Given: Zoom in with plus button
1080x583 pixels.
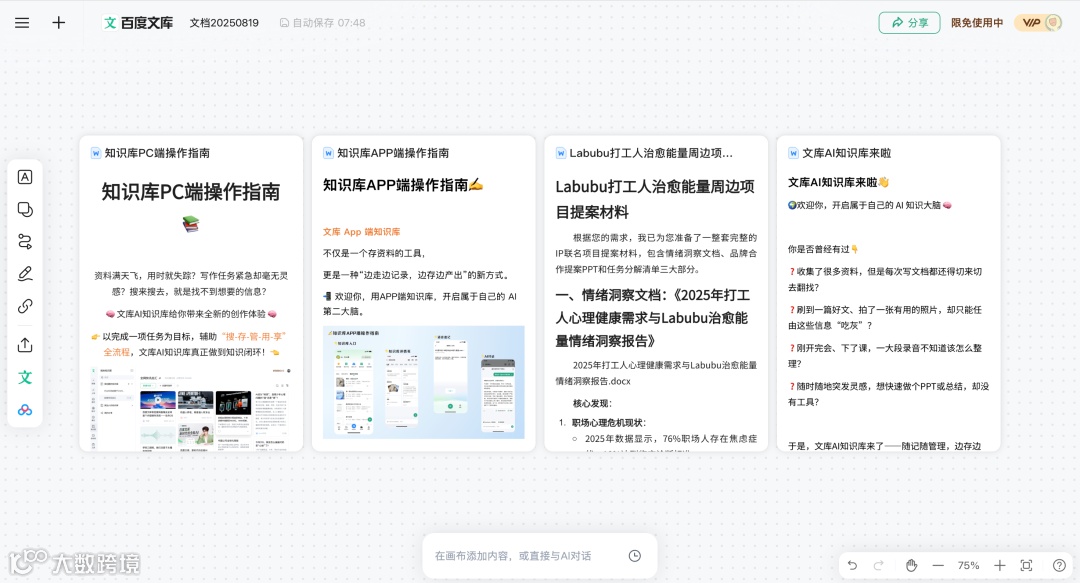Looking at the screenshot, I should [999, 565].
